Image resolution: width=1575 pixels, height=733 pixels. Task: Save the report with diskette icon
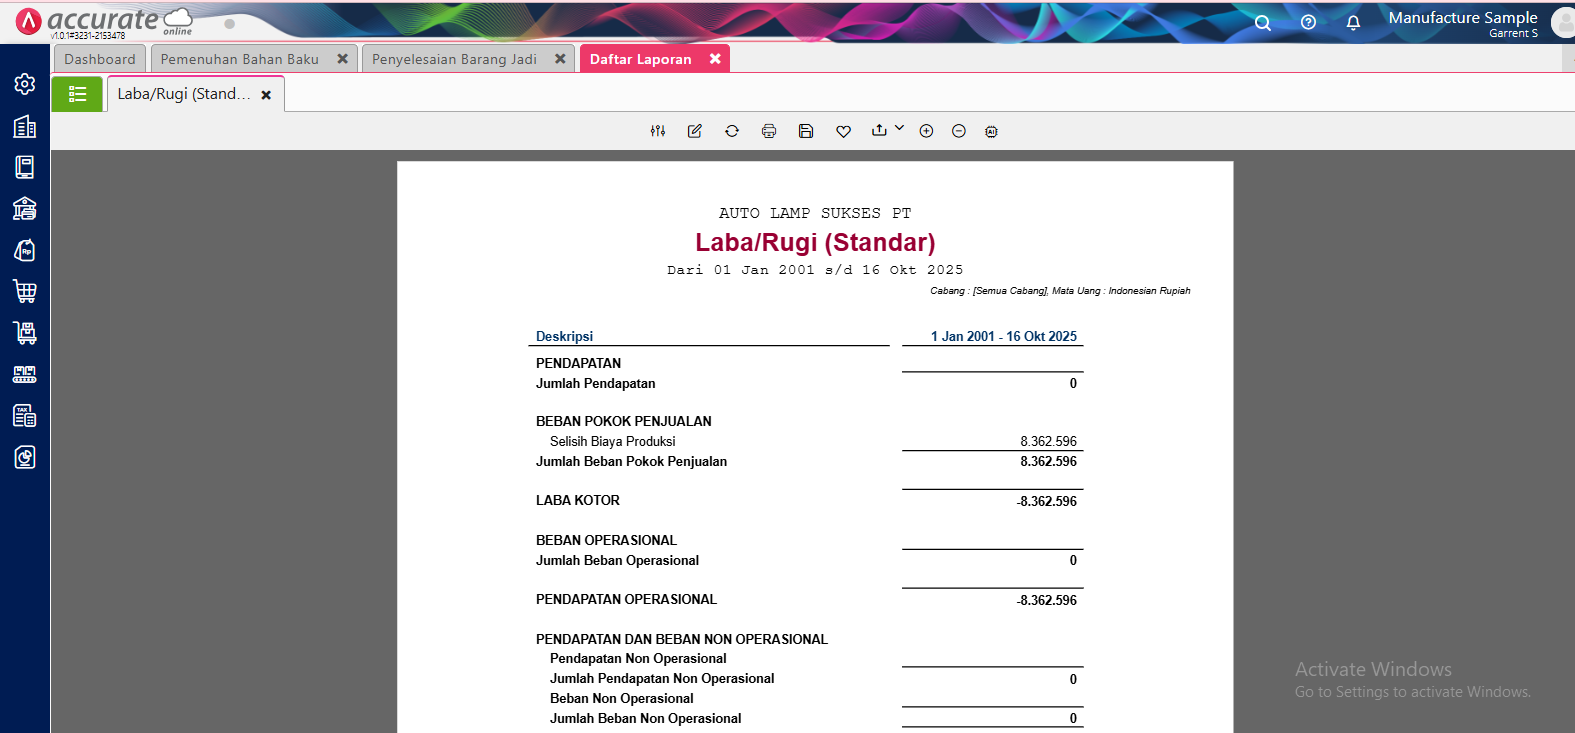806,131
